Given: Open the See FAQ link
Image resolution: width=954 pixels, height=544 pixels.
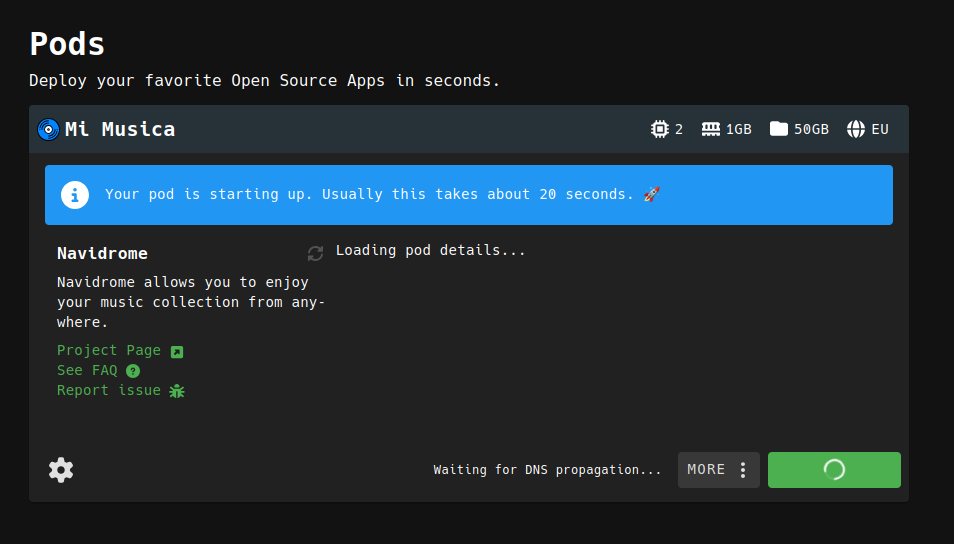Looking at the screenshot, I should (x=87, y=370).
